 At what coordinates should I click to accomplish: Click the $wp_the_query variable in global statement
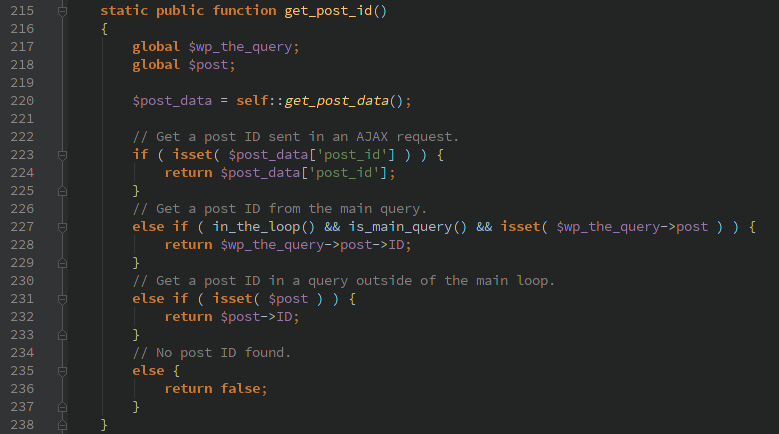[240, 47]
